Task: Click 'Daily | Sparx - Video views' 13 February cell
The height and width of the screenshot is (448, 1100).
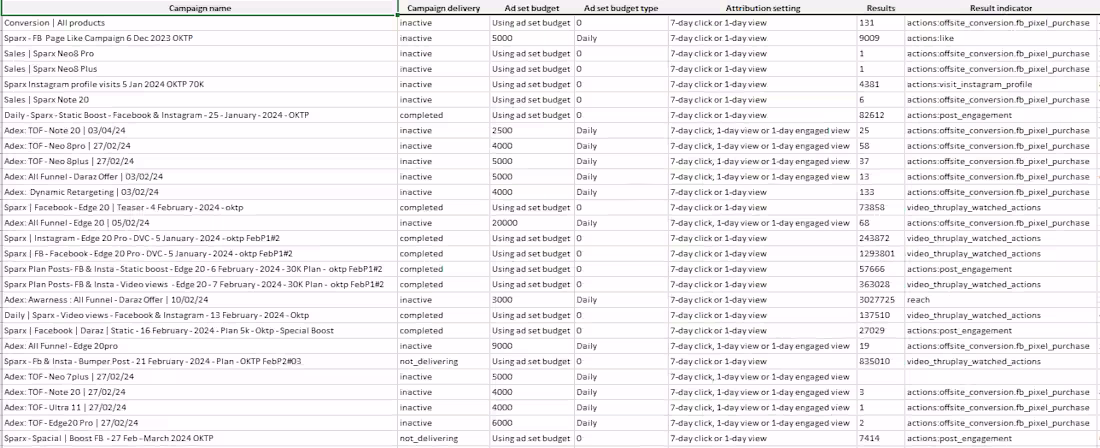Action: [199, 315]
